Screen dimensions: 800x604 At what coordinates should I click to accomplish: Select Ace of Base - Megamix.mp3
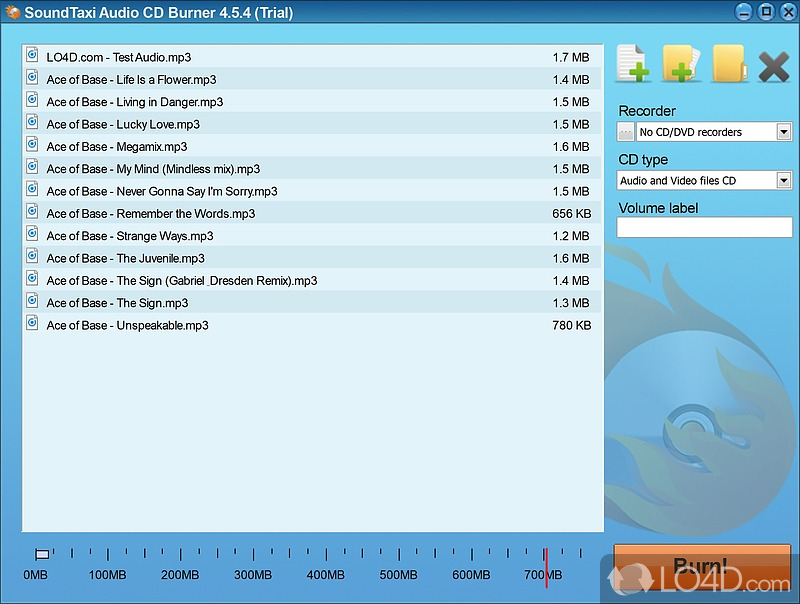[117, 147]
